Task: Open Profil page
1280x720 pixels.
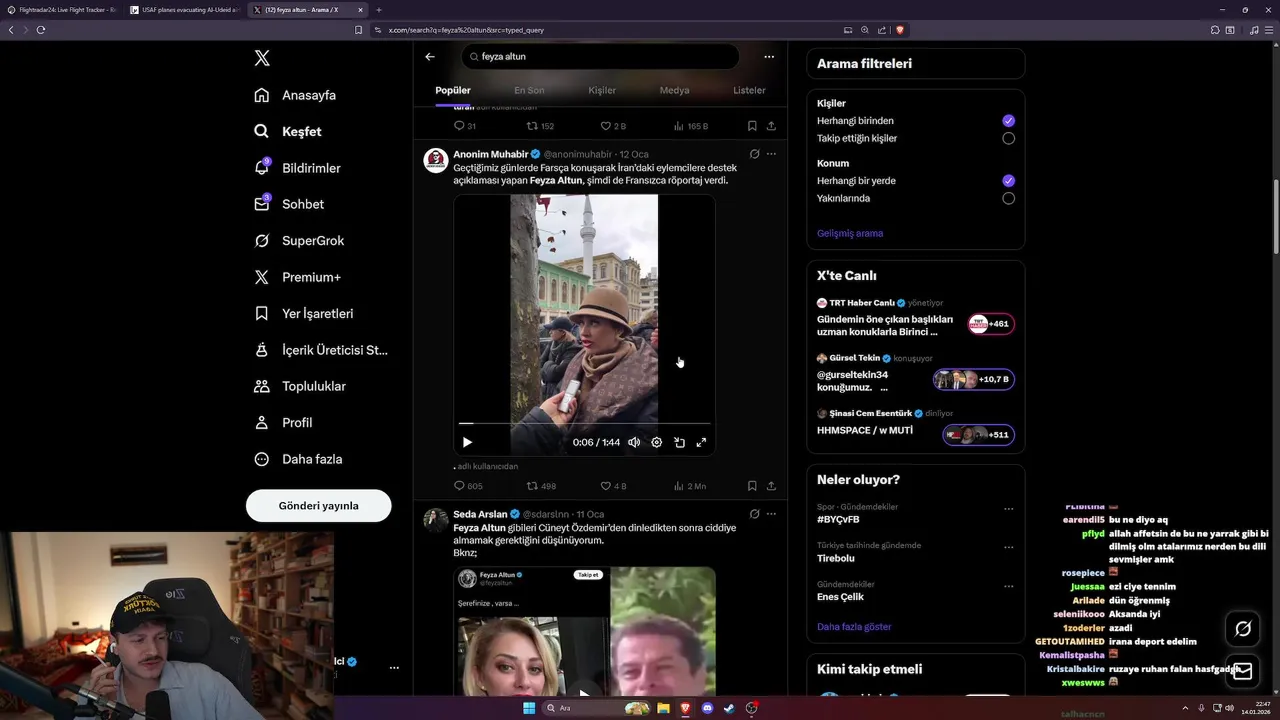Action: click(x=283, y=423)
